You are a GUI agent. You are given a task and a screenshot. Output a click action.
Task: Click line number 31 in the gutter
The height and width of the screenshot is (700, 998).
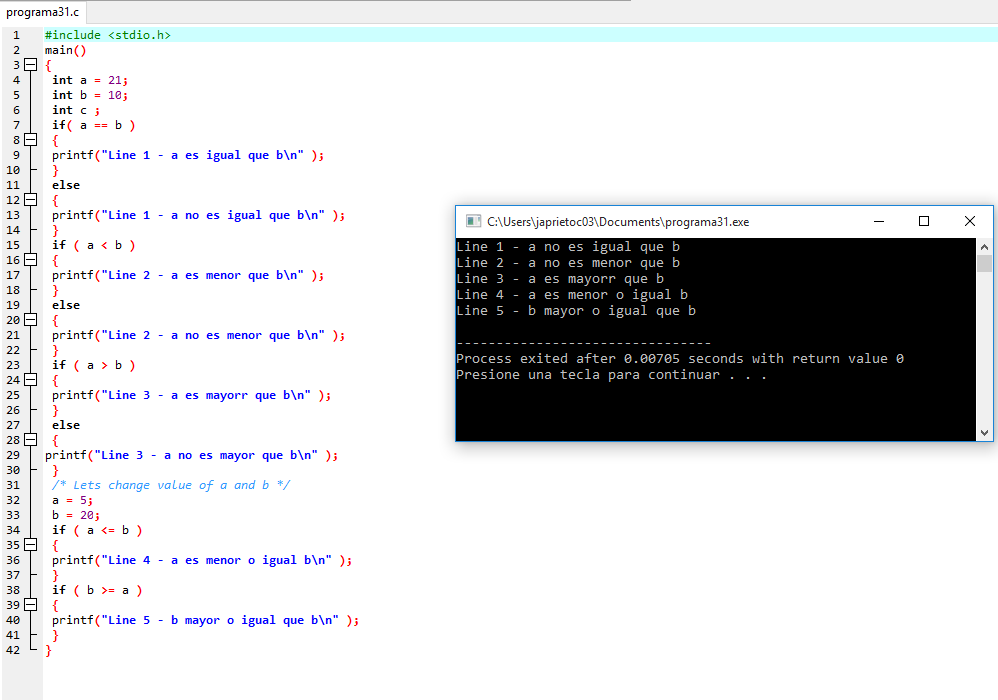tap(13, 485)
